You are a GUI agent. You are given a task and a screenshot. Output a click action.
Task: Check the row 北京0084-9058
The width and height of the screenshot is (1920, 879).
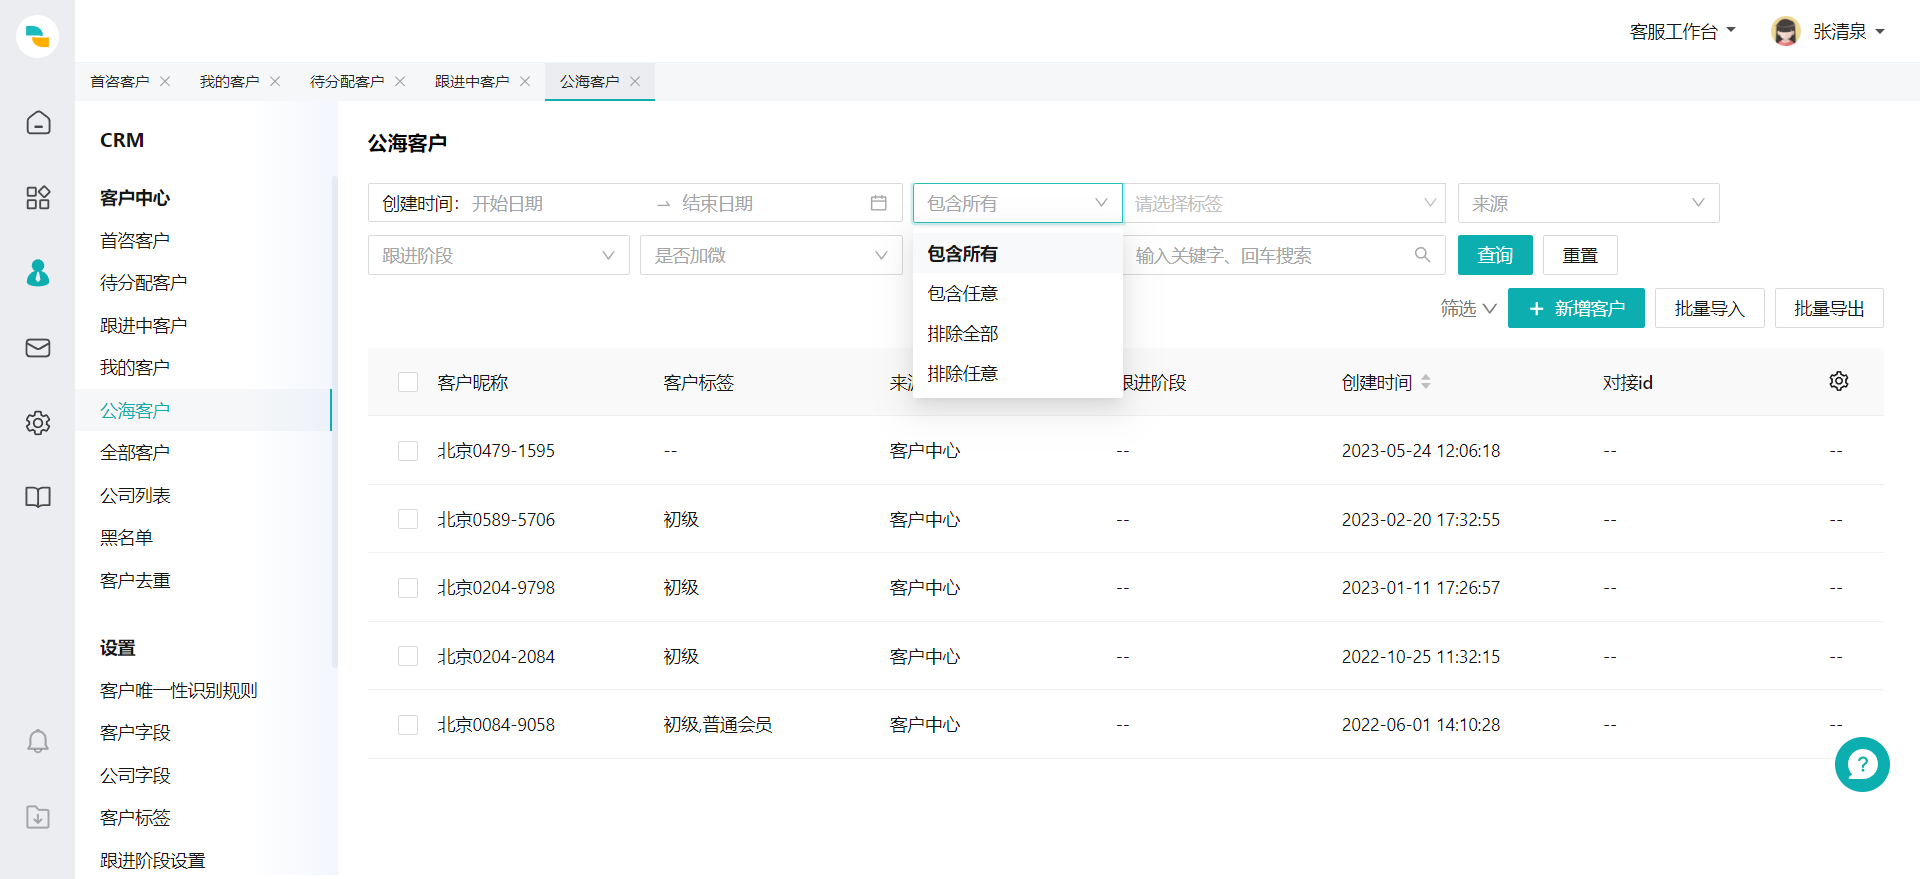point(408,725)
